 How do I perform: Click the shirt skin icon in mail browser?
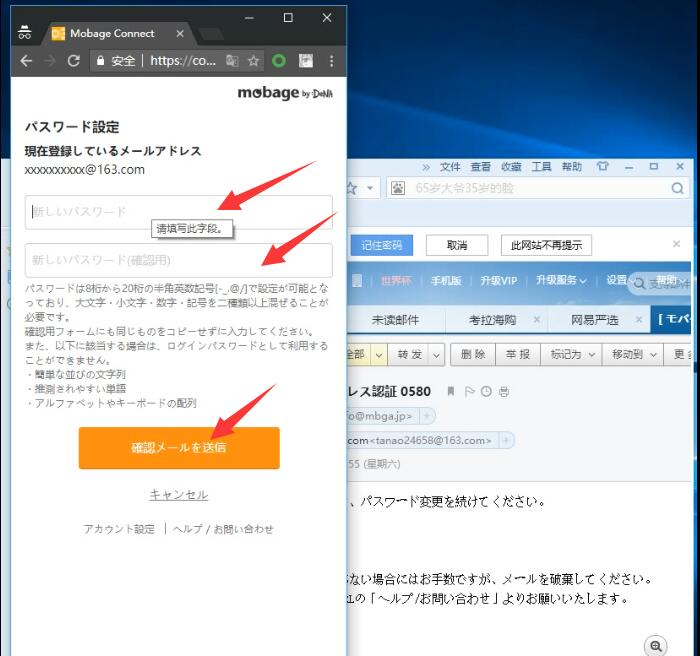coord(603,167)
